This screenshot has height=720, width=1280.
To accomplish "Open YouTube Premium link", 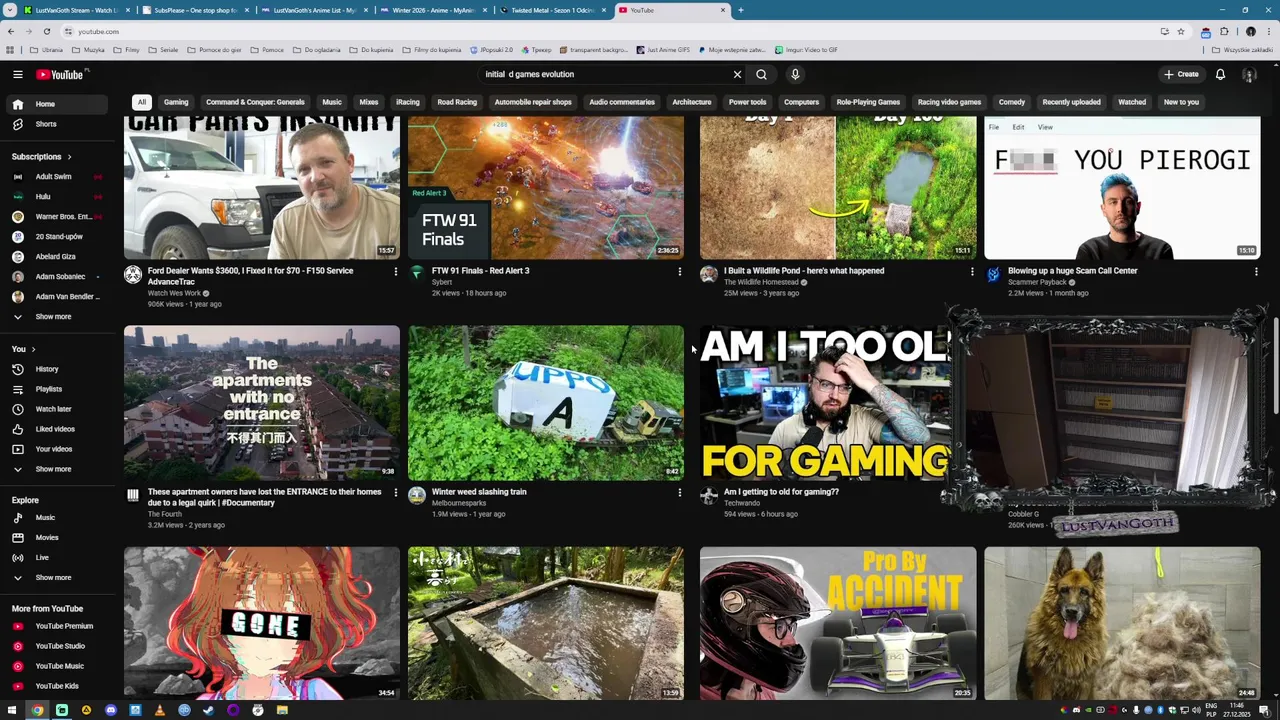I will 56,626.
